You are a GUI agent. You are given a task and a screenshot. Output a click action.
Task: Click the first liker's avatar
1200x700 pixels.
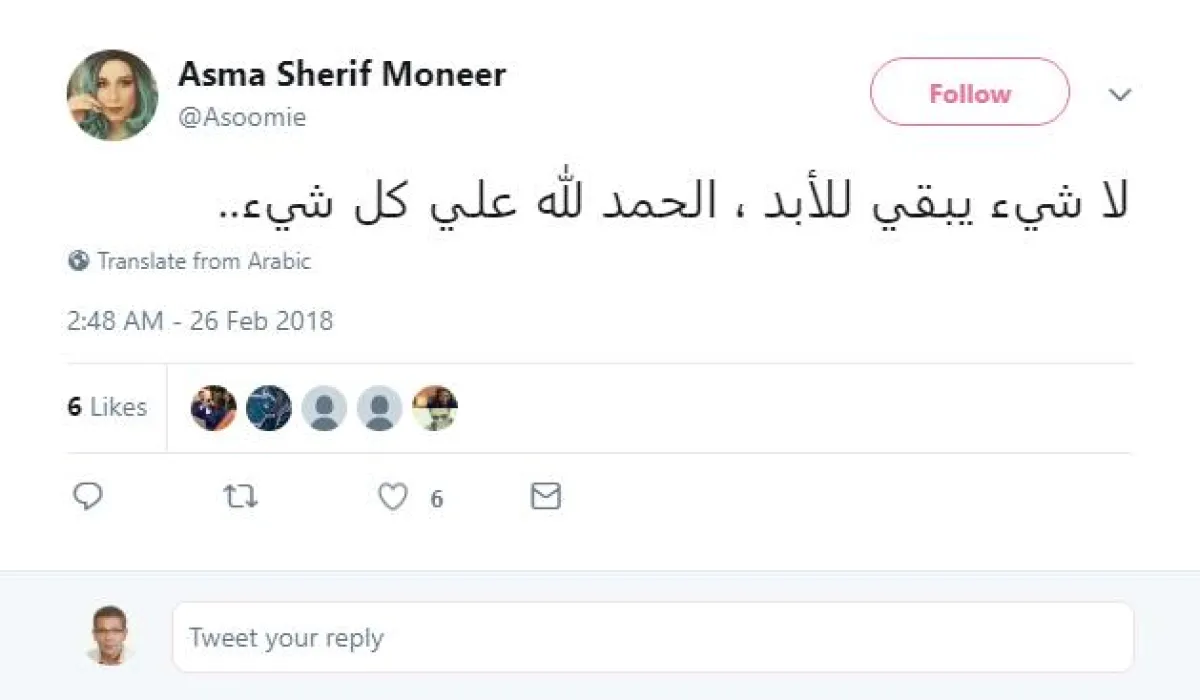tap(214, 408)
